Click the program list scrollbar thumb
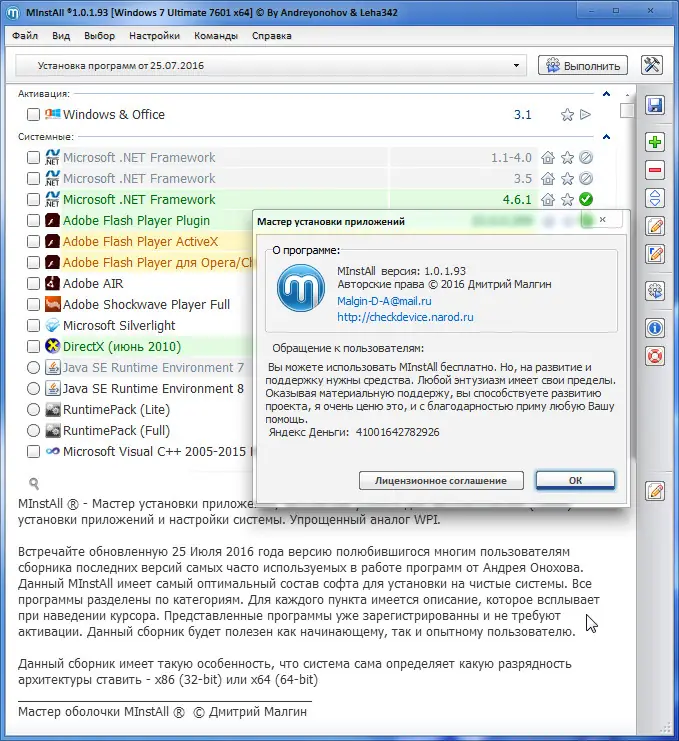Image resolution: width=679 pixels, height=741 pixels. pyautogui.click(x=627, y=111)
